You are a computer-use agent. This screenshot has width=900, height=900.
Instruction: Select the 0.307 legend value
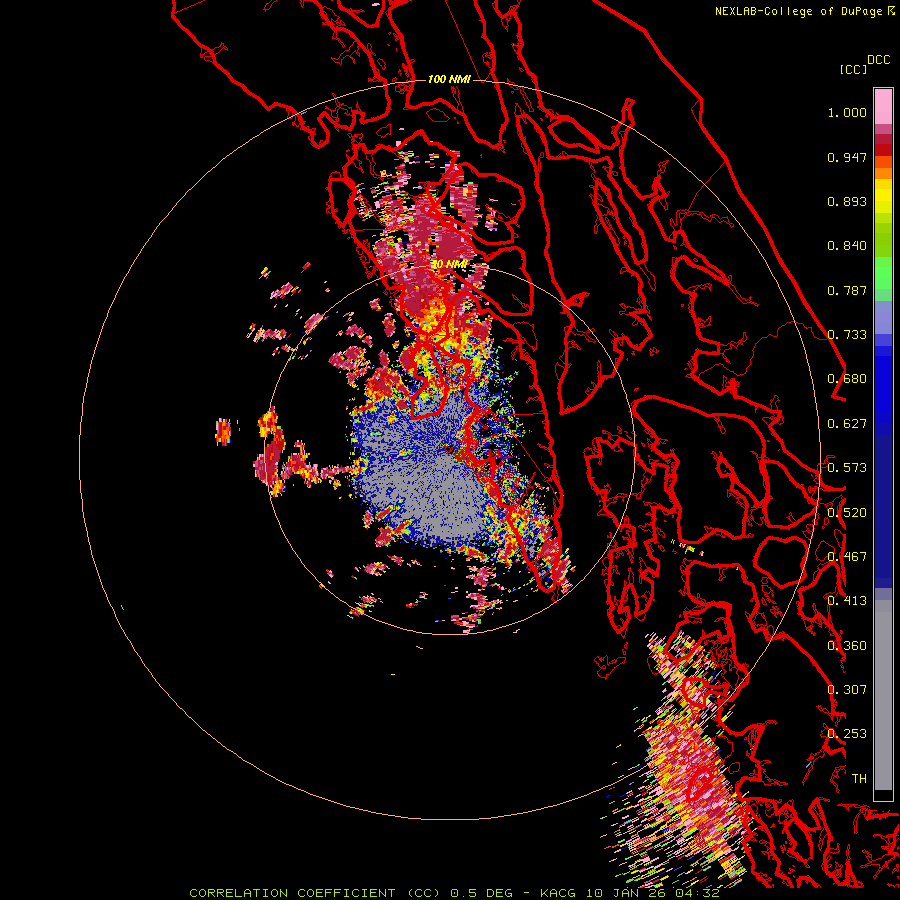(x=847, y=690)
